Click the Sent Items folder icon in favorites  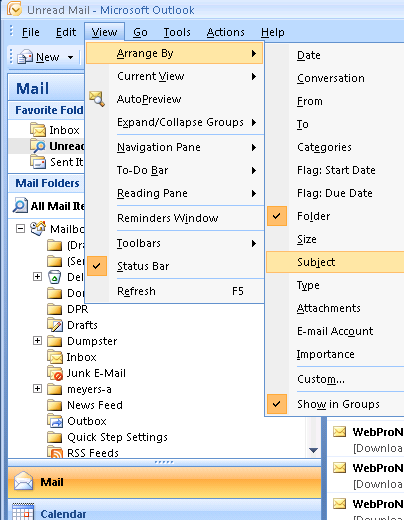[x=38, y=162]
